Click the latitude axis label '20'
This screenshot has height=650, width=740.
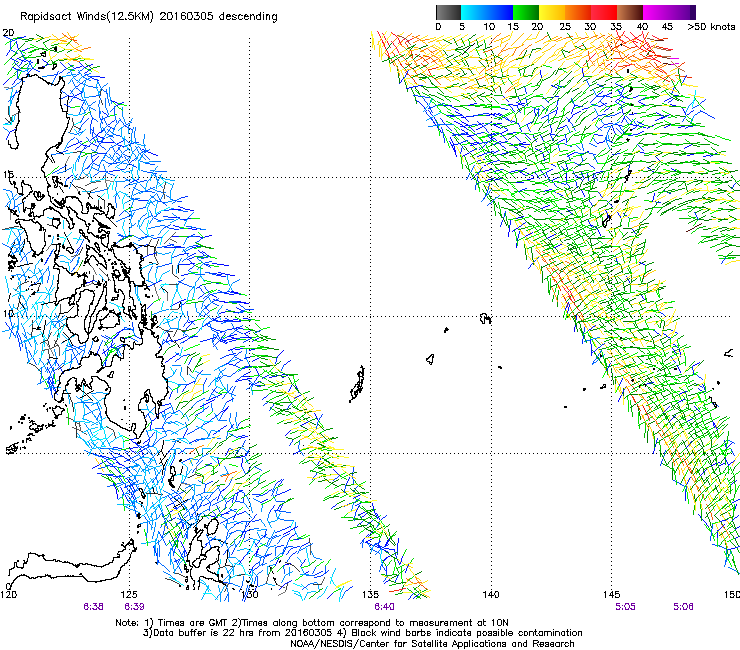click(x=8, y=33)
